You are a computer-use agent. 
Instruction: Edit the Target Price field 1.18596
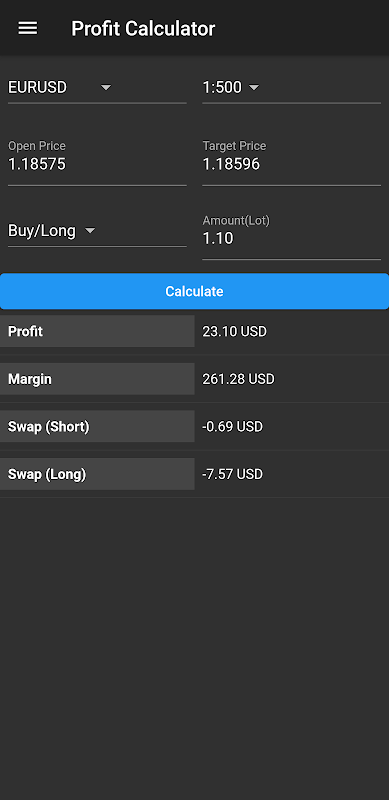pos(291,162)
